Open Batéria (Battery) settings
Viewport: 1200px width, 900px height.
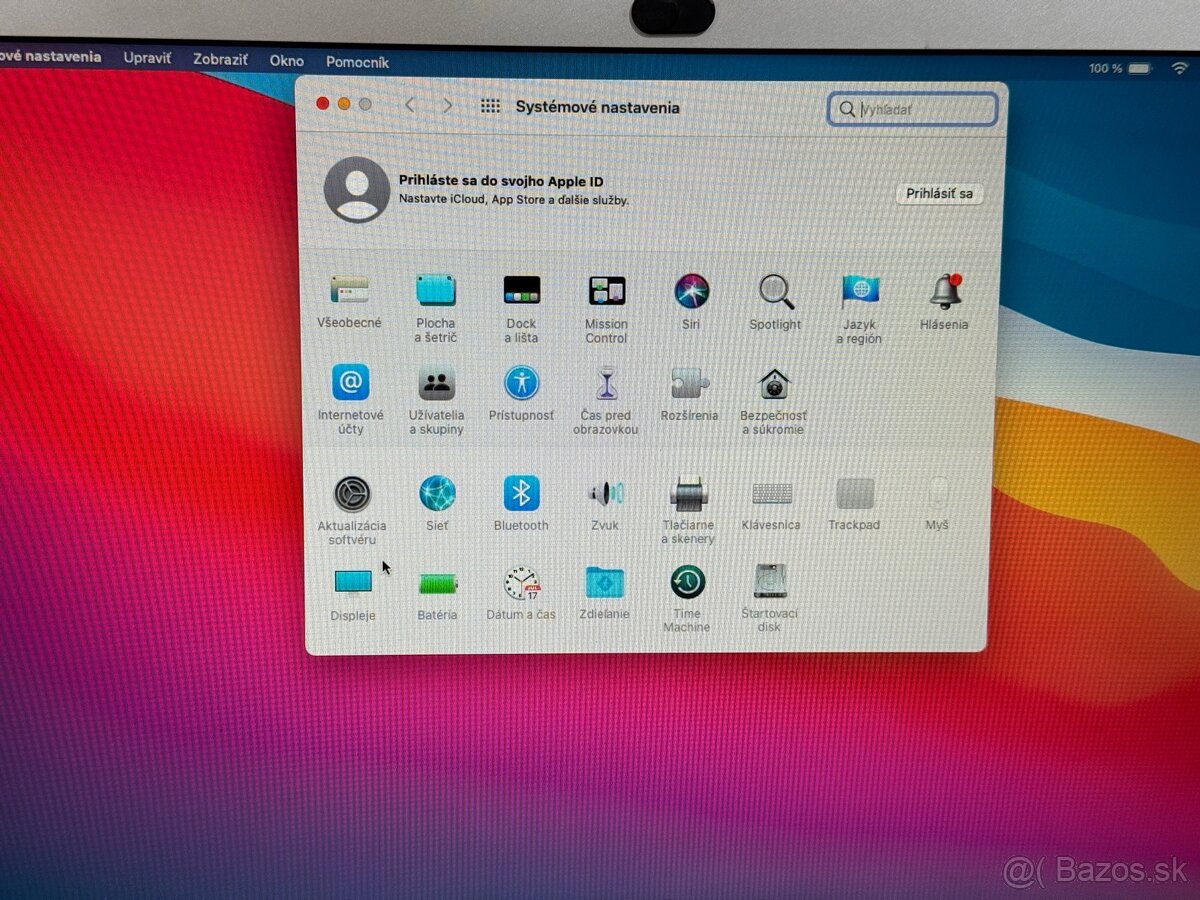(437, 582)
